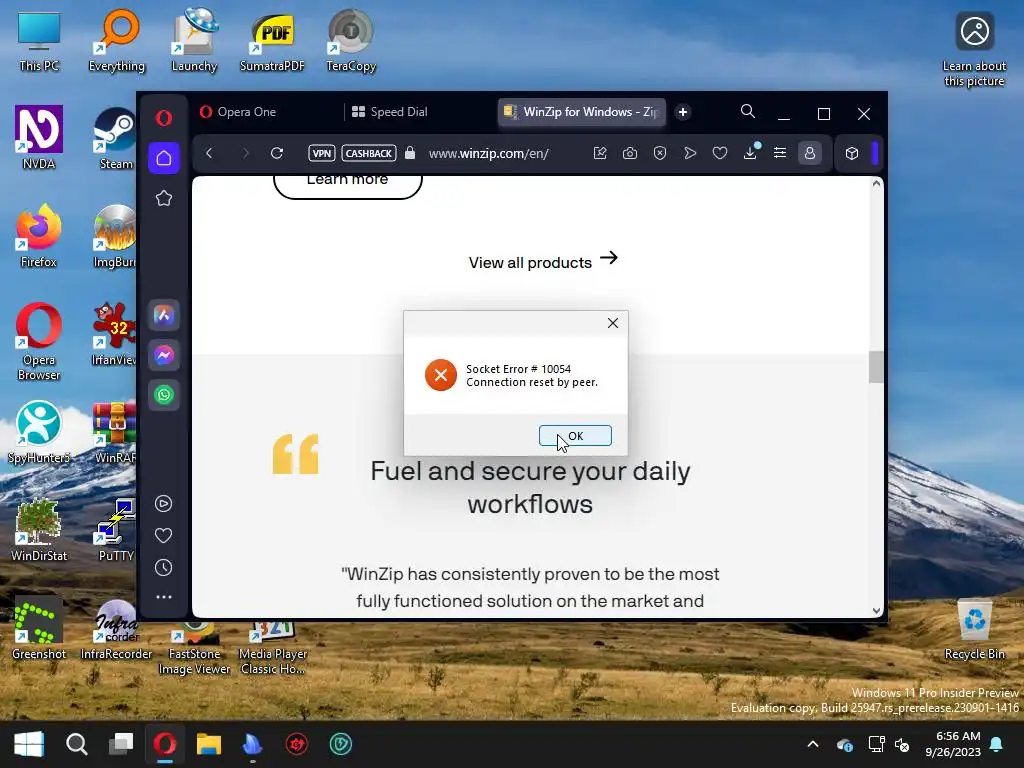Image resolution: width=1024 pixels, height=768 pixels.
Task: Click the muted volume tray icon
Action: coord(902,744)
